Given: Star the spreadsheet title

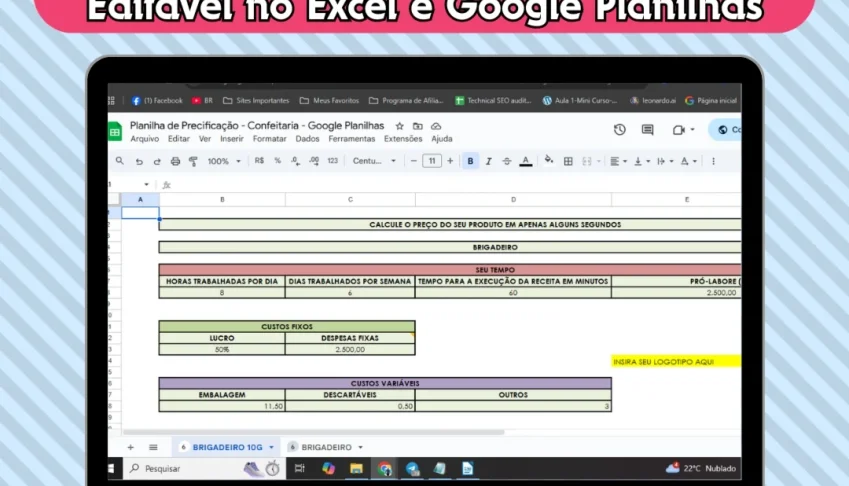Looking at the screenshot, I should coord(400,126).
